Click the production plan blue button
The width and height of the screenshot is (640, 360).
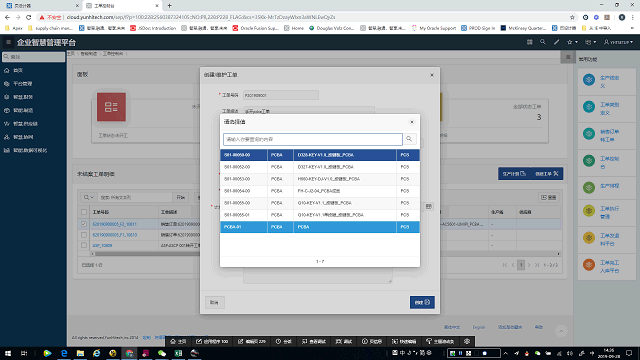(514, 174)
